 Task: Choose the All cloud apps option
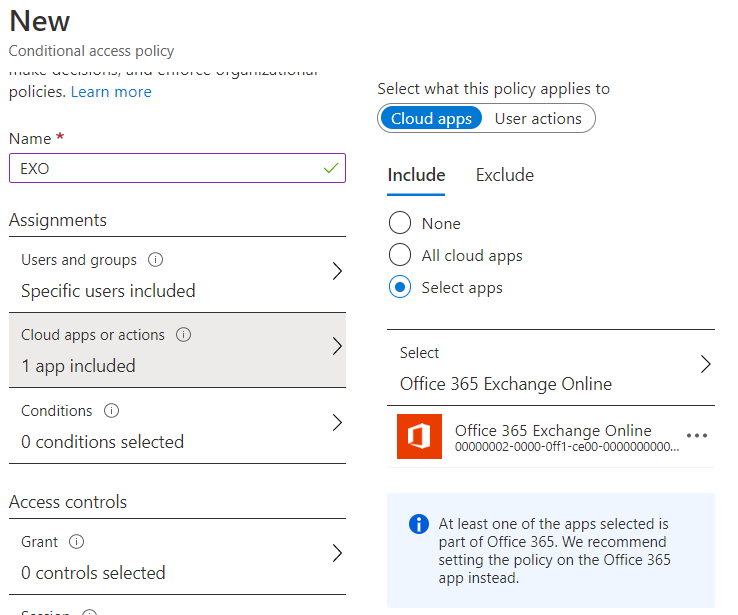[400, 255]
